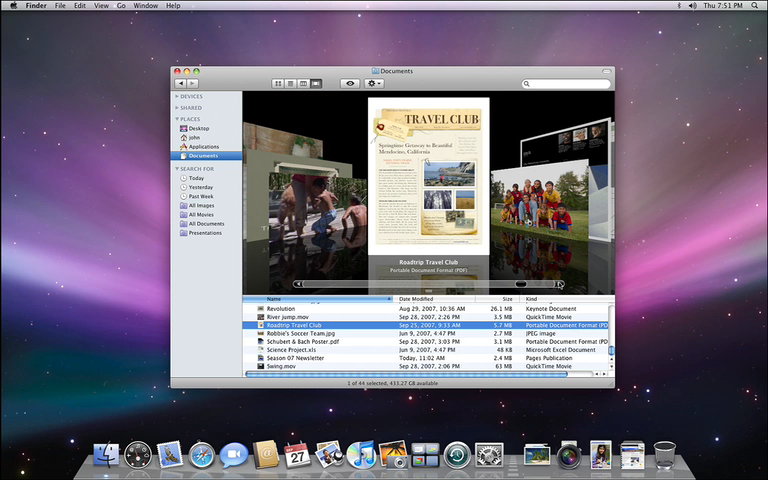Go forward with the Finder toolbar arrow
Viewport: 768px width, 480px height.
tap(192, 84)
